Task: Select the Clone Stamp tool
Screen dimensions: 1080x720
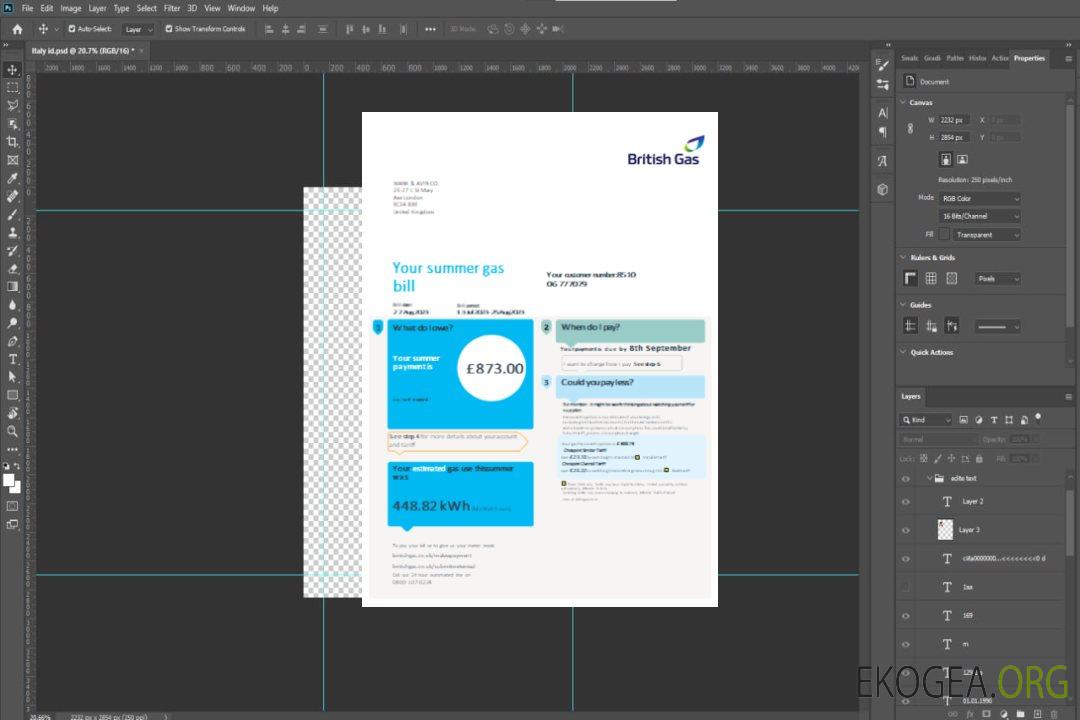Action: pos(13,232)
